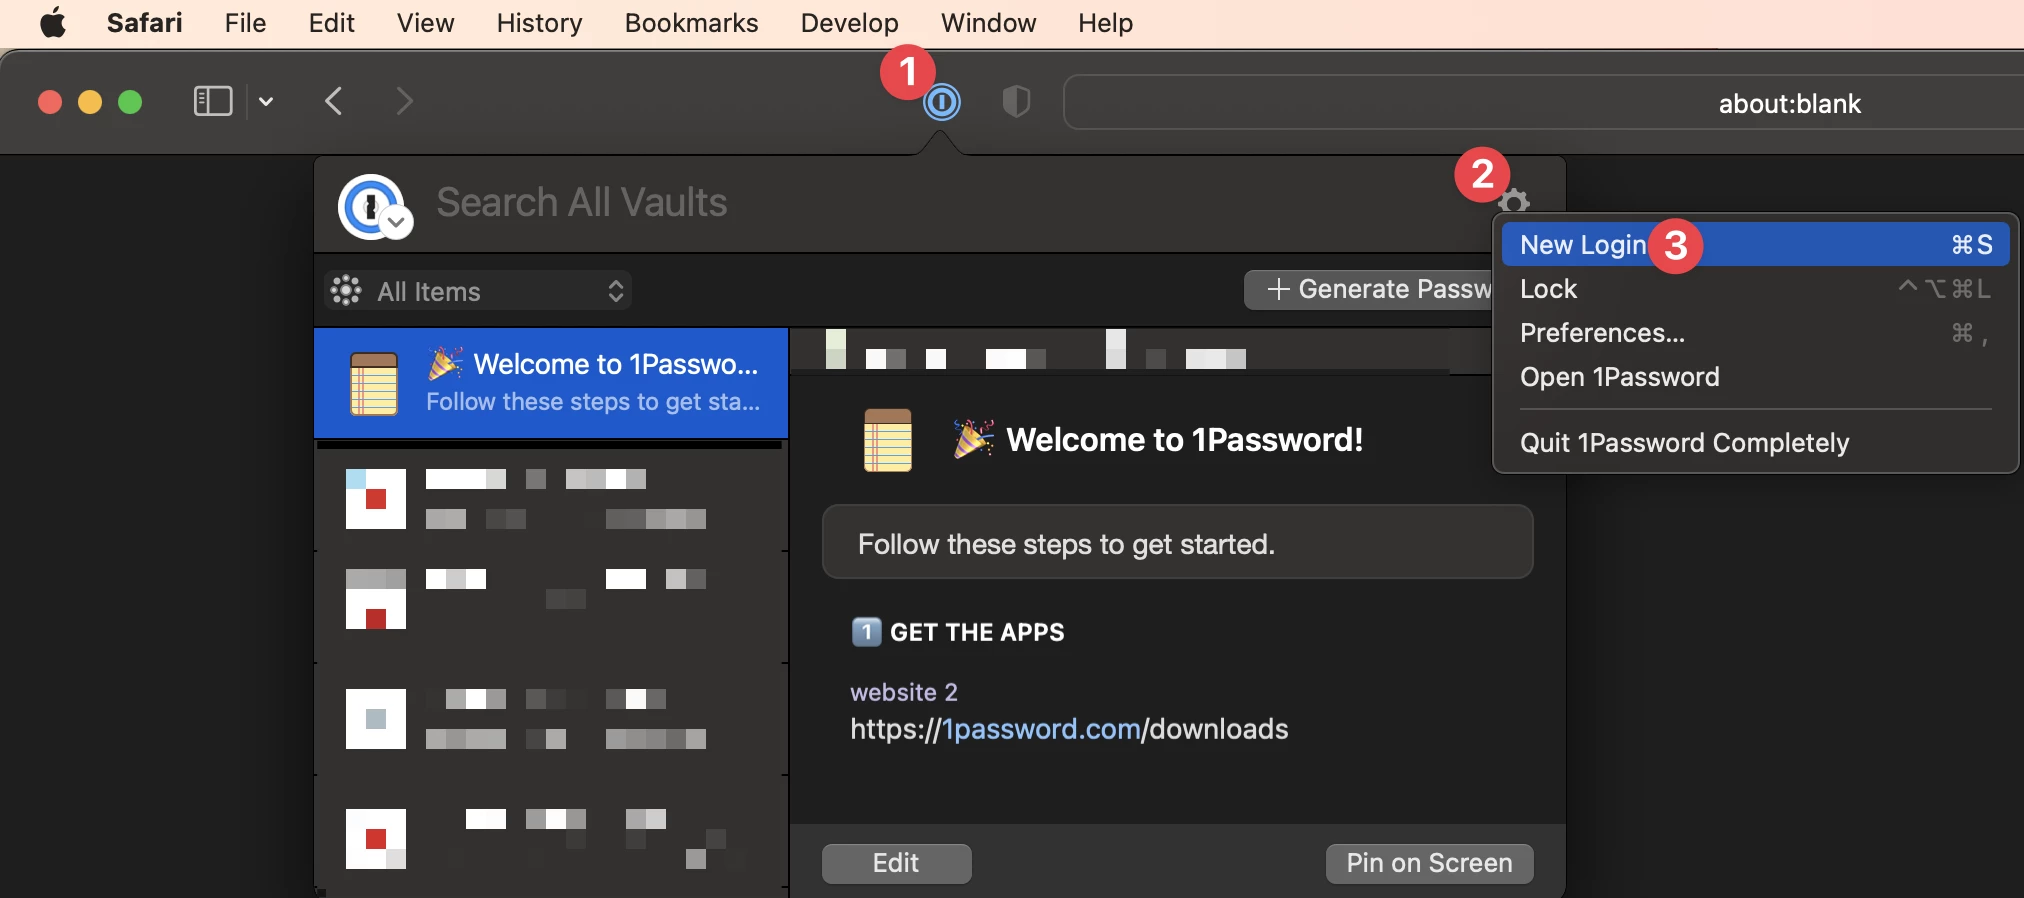Click the notepad icon in the selected list row
Viewport: 2024px width, 898px height.
click(374, 383)
